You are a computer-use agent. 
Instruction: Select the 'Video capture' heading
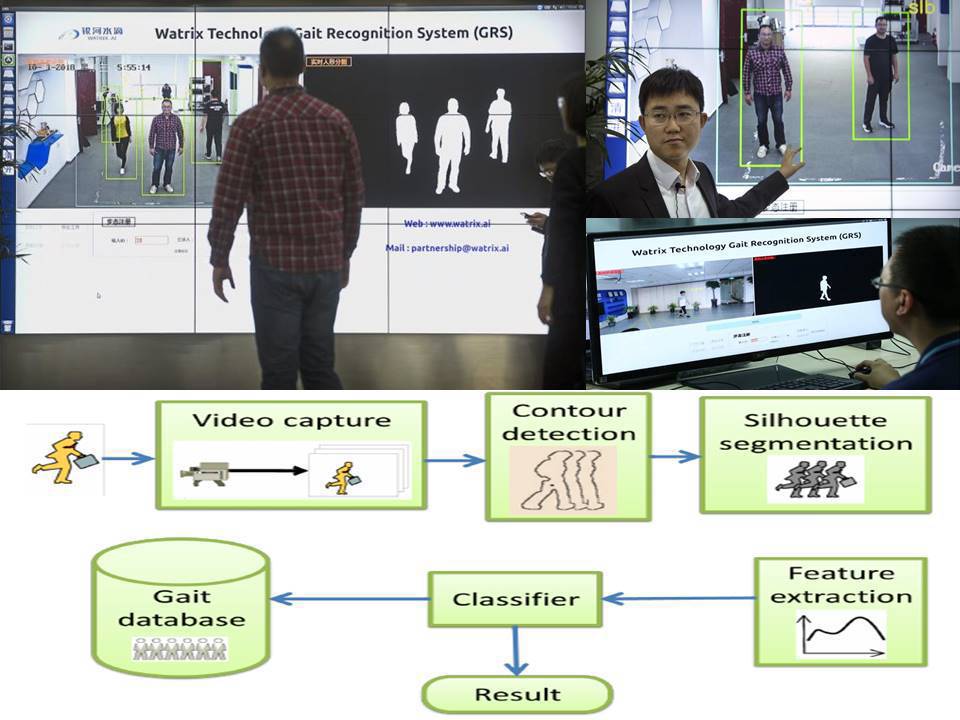click(x=291, y=421)
